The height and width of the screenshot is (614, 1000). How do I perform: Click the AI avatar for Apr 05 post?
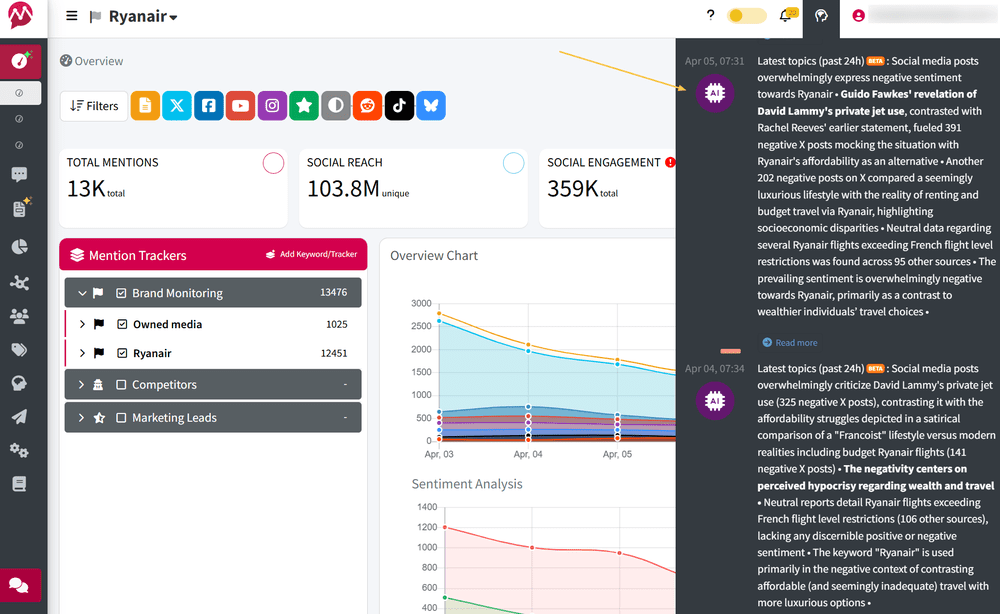pyautogui.click(x=715, y=93)
